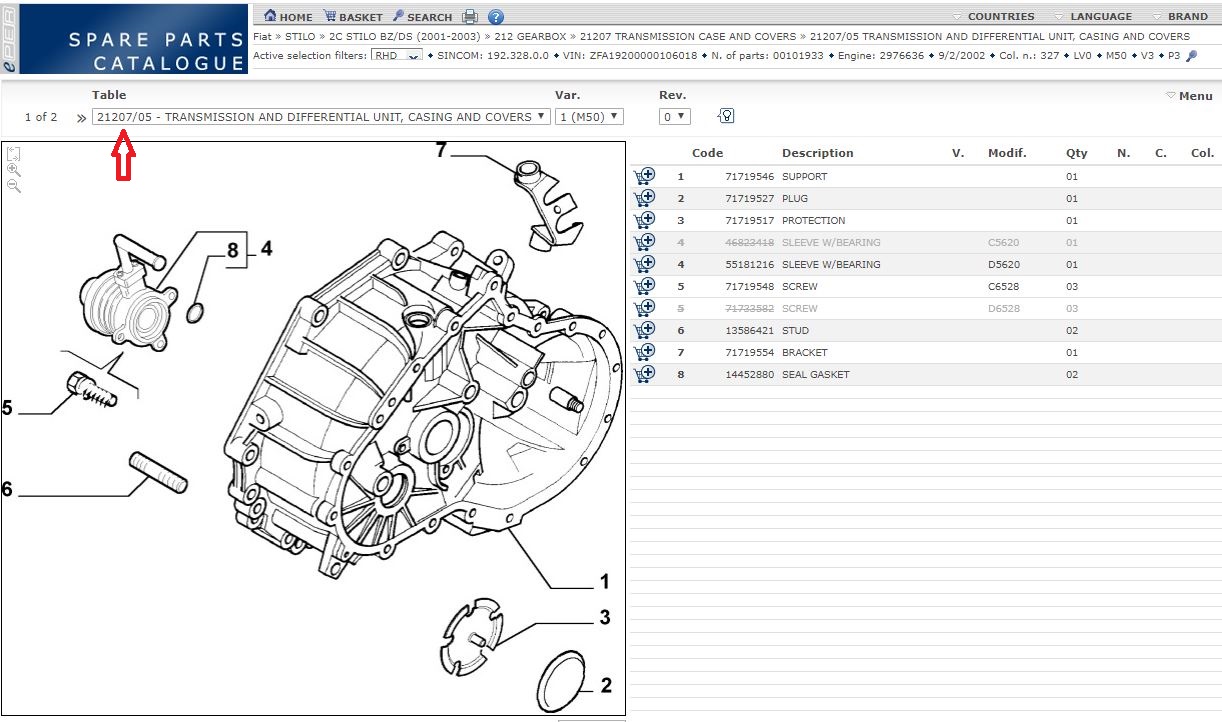Go to the Home page
1222x722 pixels.
[288, 17]
